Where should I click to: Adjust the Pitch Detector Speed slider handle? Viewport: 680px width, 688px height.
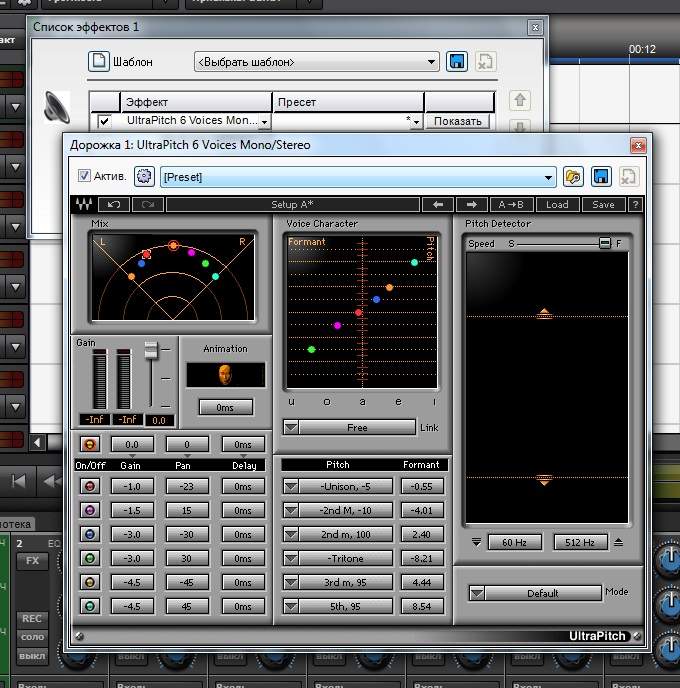[x=605, y=243]
